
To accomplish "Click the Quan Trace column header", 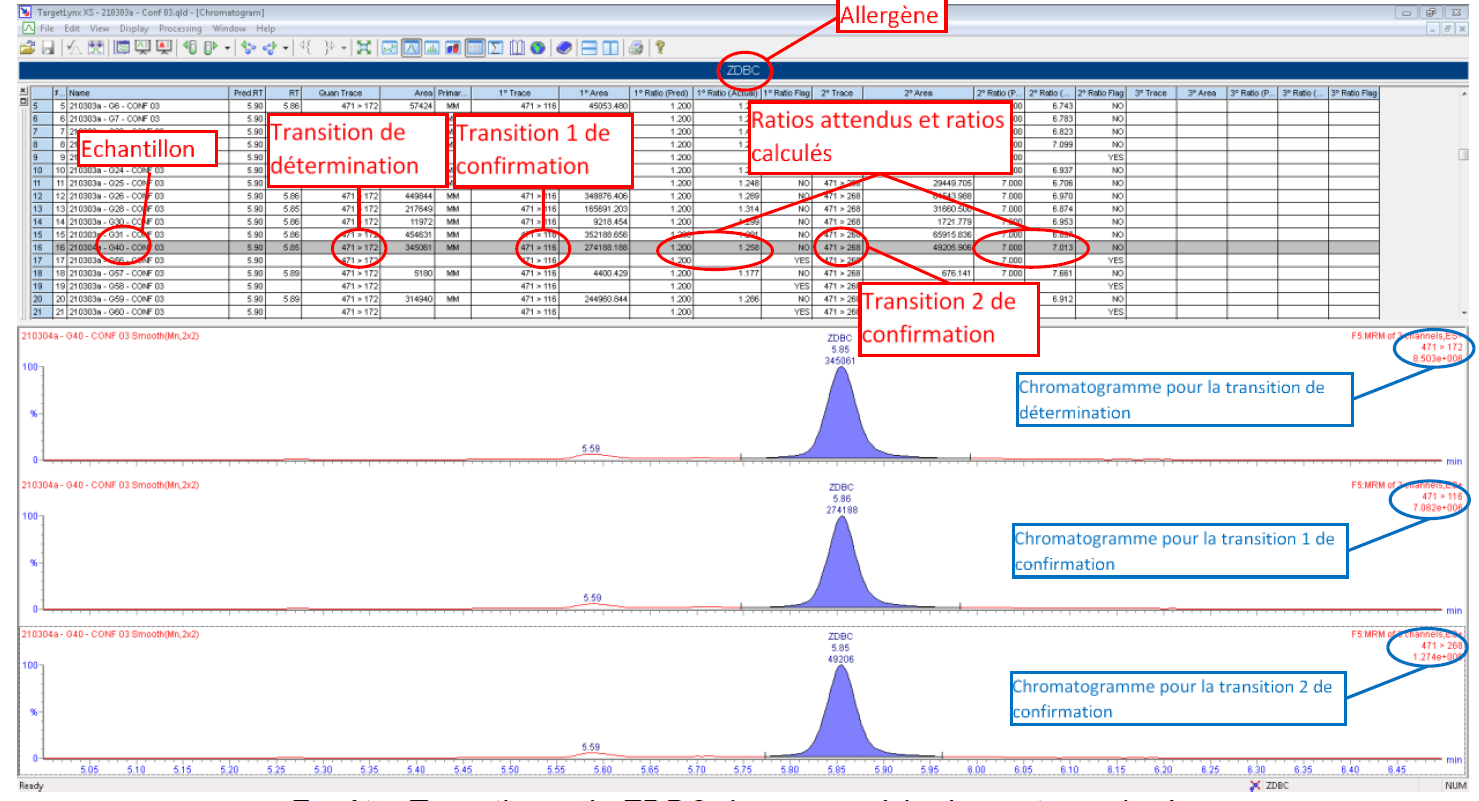I will tap(341, 93).
